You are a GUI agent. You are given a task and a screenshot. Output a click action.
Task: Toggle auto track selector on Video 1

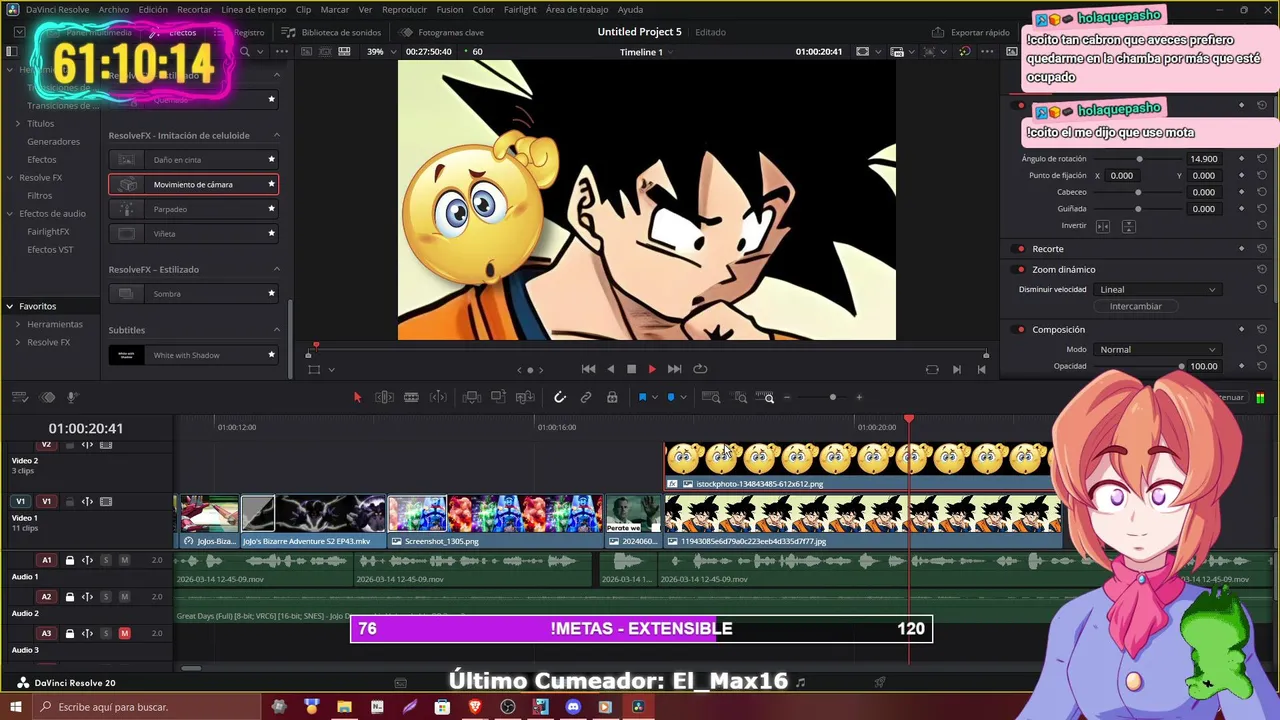(87, 501)
